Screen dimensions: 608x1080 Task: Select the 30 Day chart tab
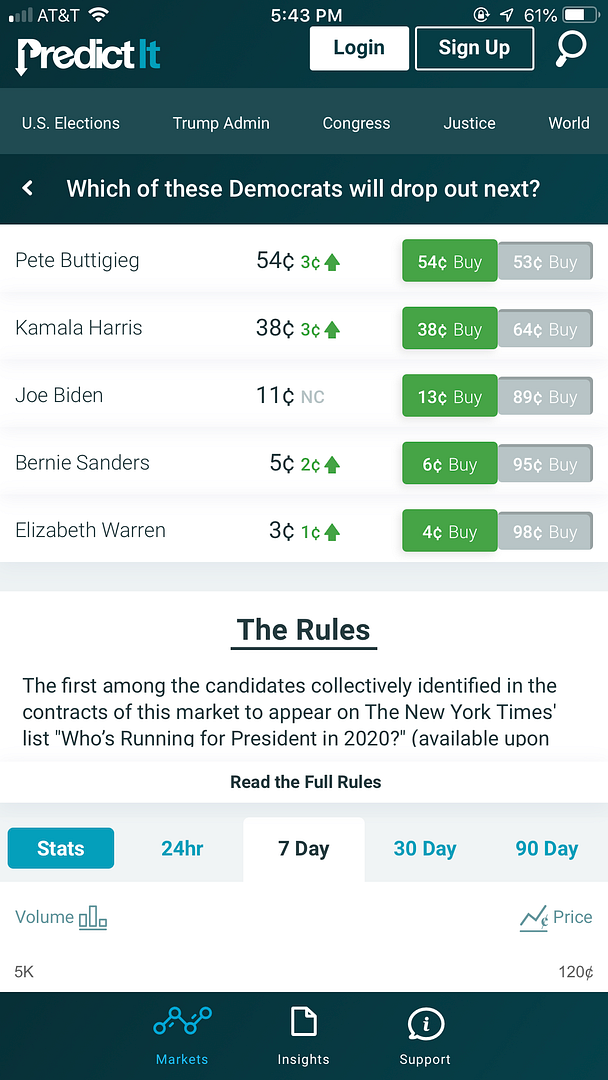tap(425, 848)
